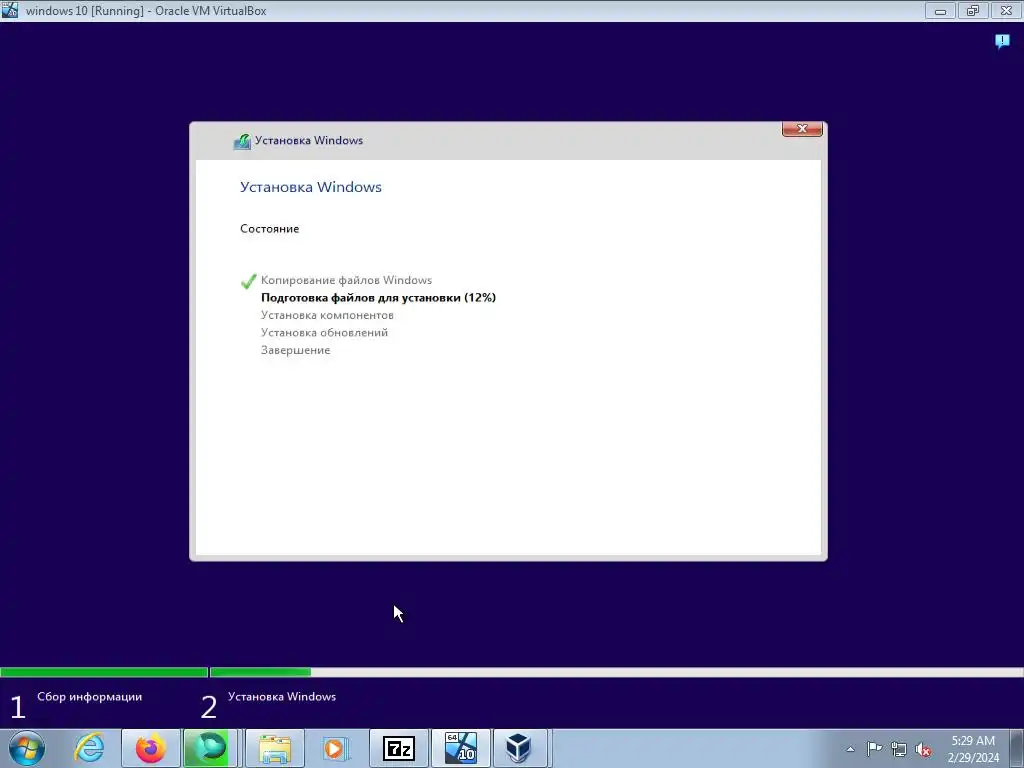This screenshot has height=768, width=1024.
Task: Open VirtualBox Manager cube icon
Action: 519,748
